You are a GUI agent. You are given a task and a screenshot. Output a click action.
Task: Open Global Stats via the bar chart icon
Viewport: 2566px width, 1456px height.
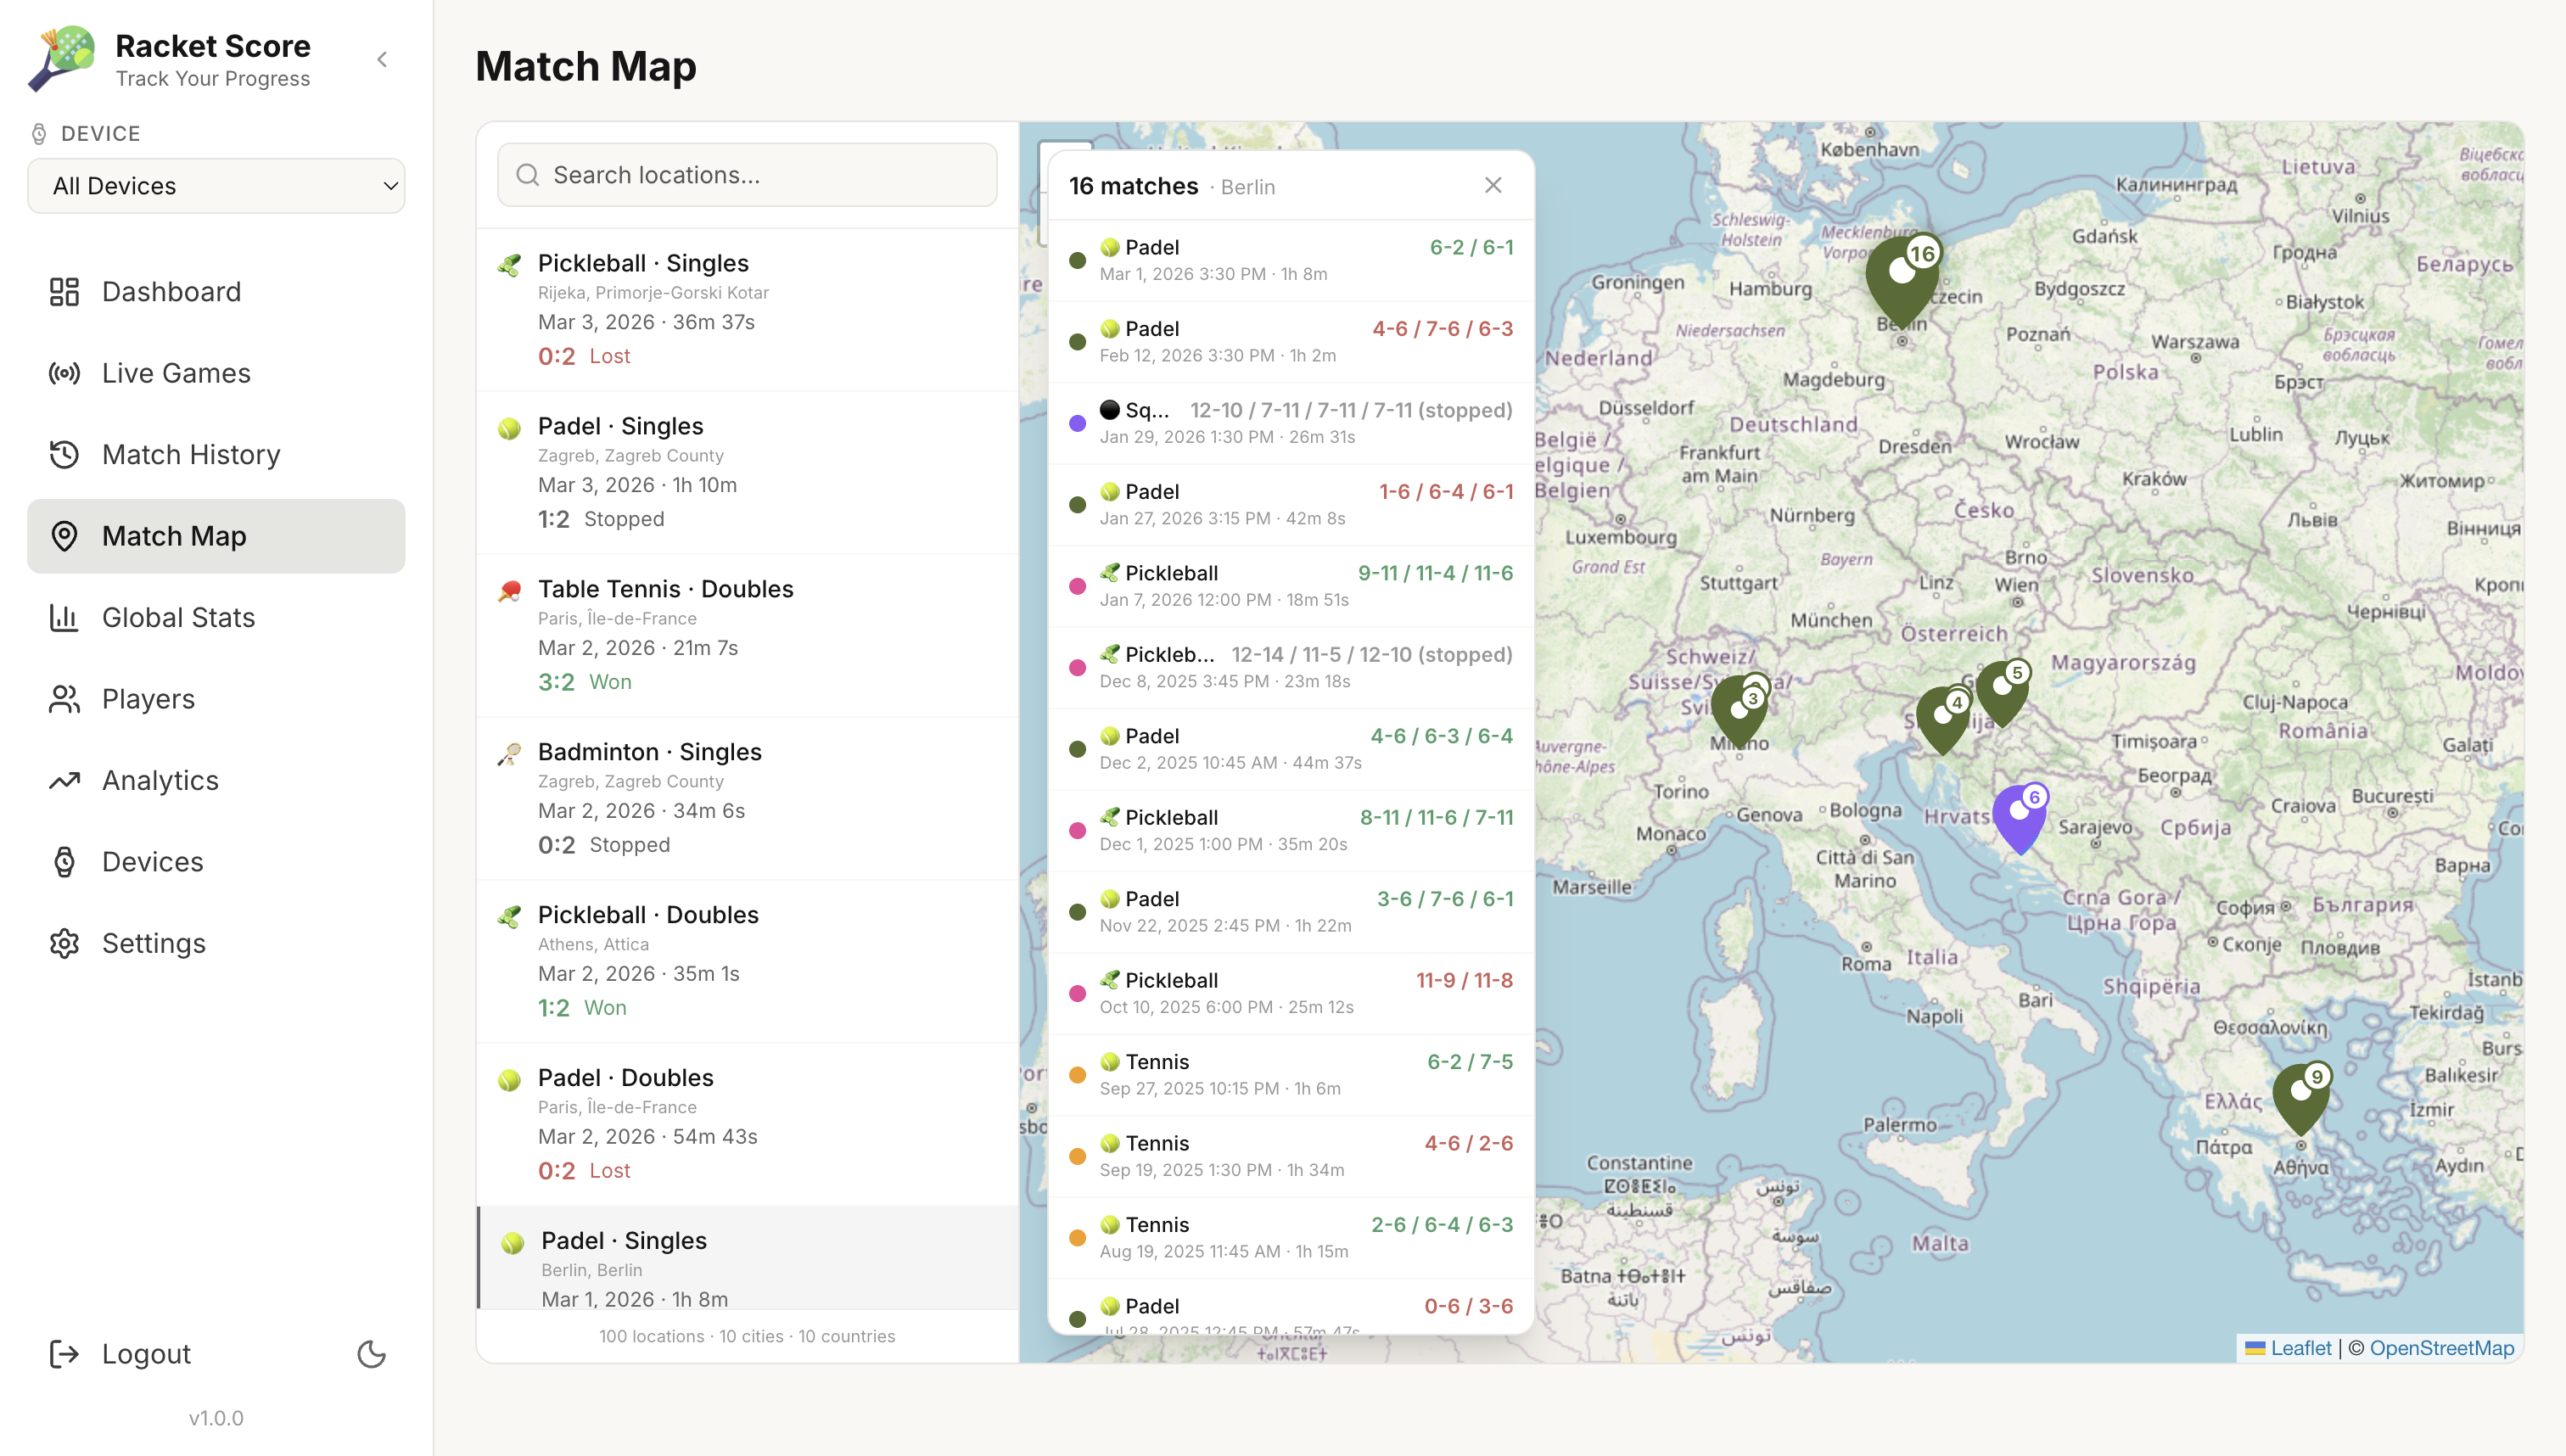pos(64,617)
